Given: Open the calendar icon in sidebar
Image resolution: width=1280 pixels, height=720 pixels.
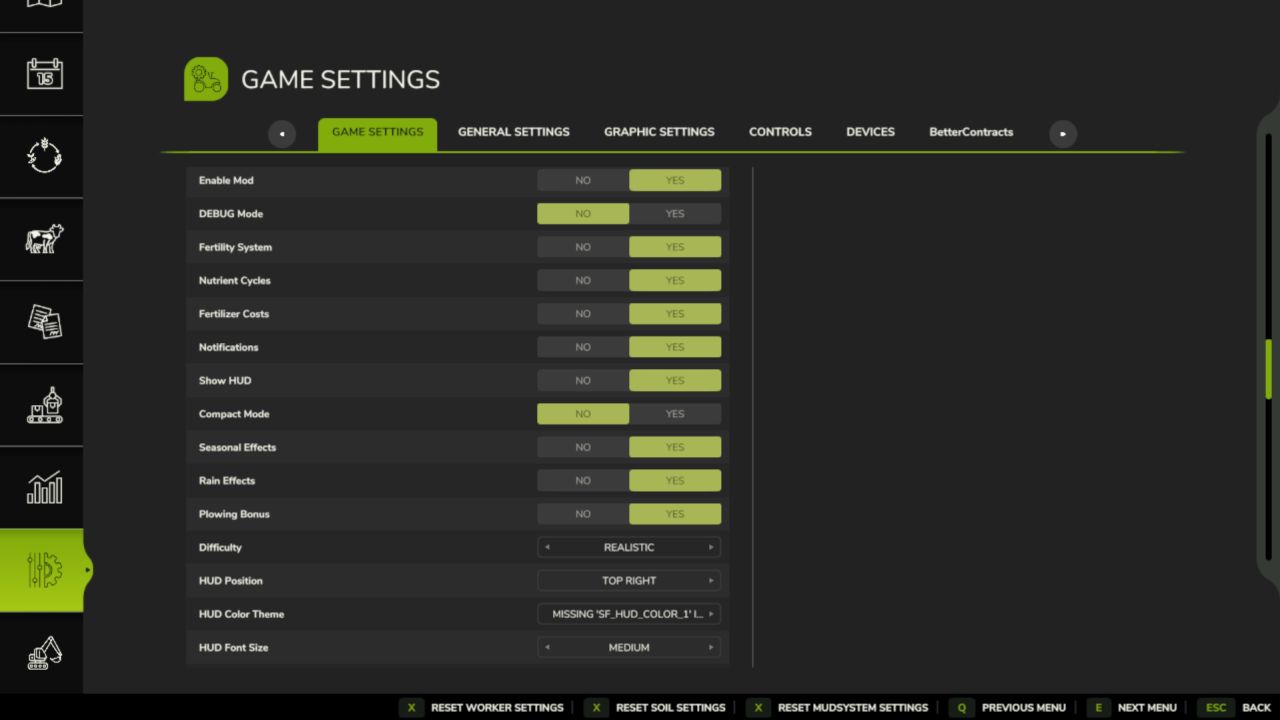Looking at the screenshot, I should click(43, 74).
